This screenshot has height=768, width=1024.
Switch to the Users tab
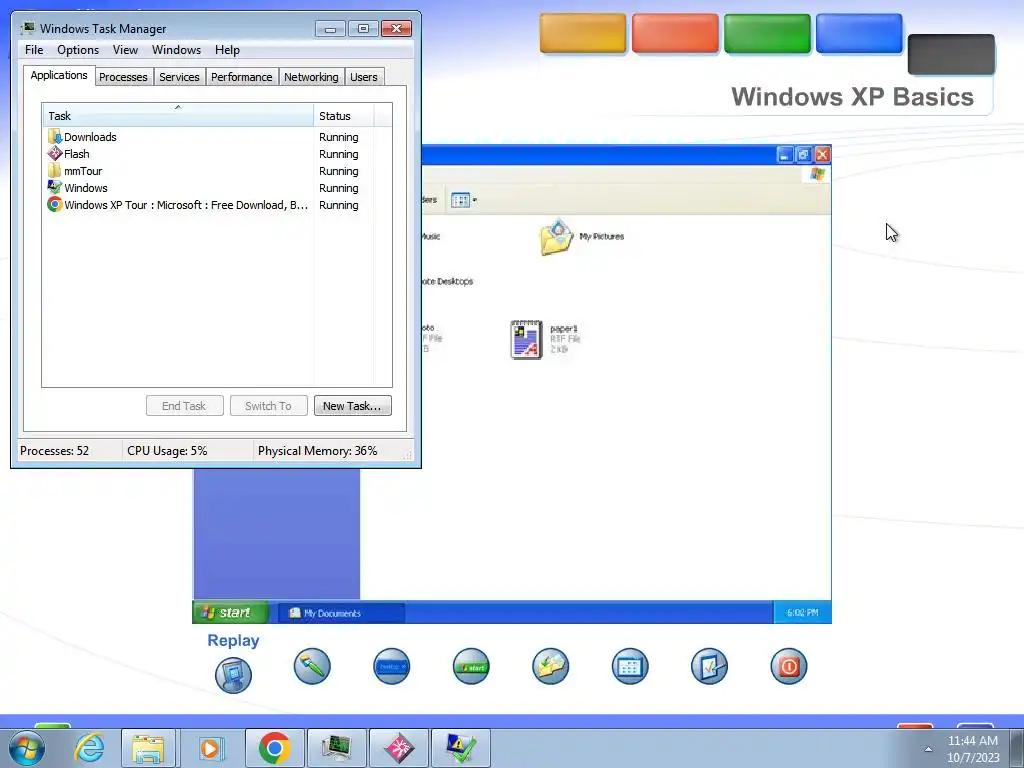click(364, 77)
